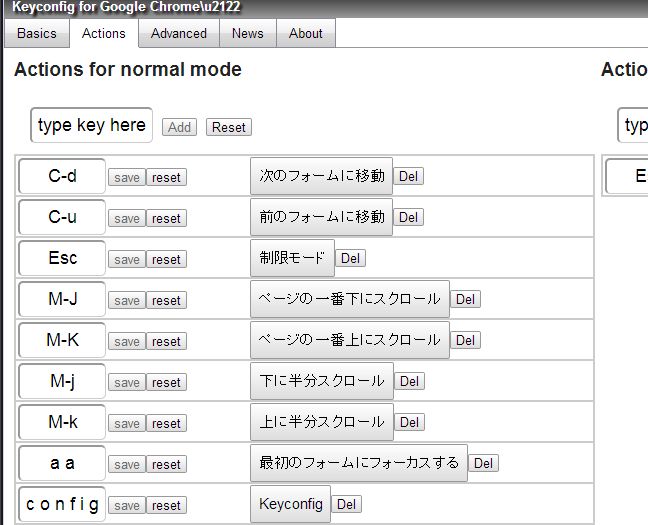Screen dimensions: 648x525
Task: Open action button ページの一番下にスクロール
Action: (350, 299)
